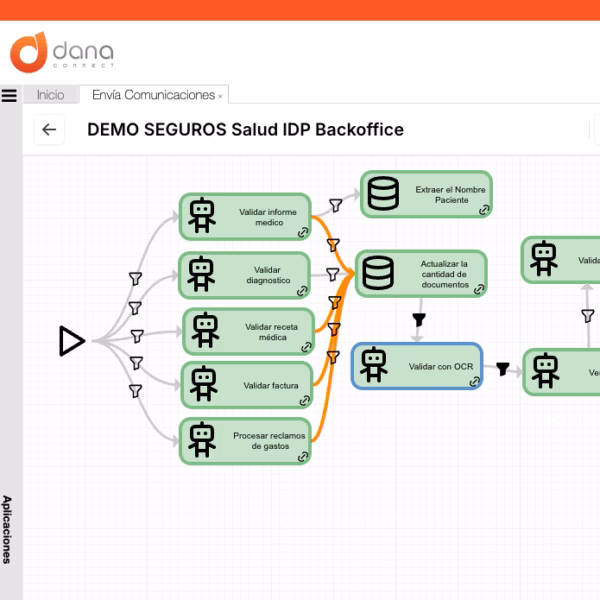600x600 pixels.
Task: Click the black filter after Validar con OCR
Action: 503,369
